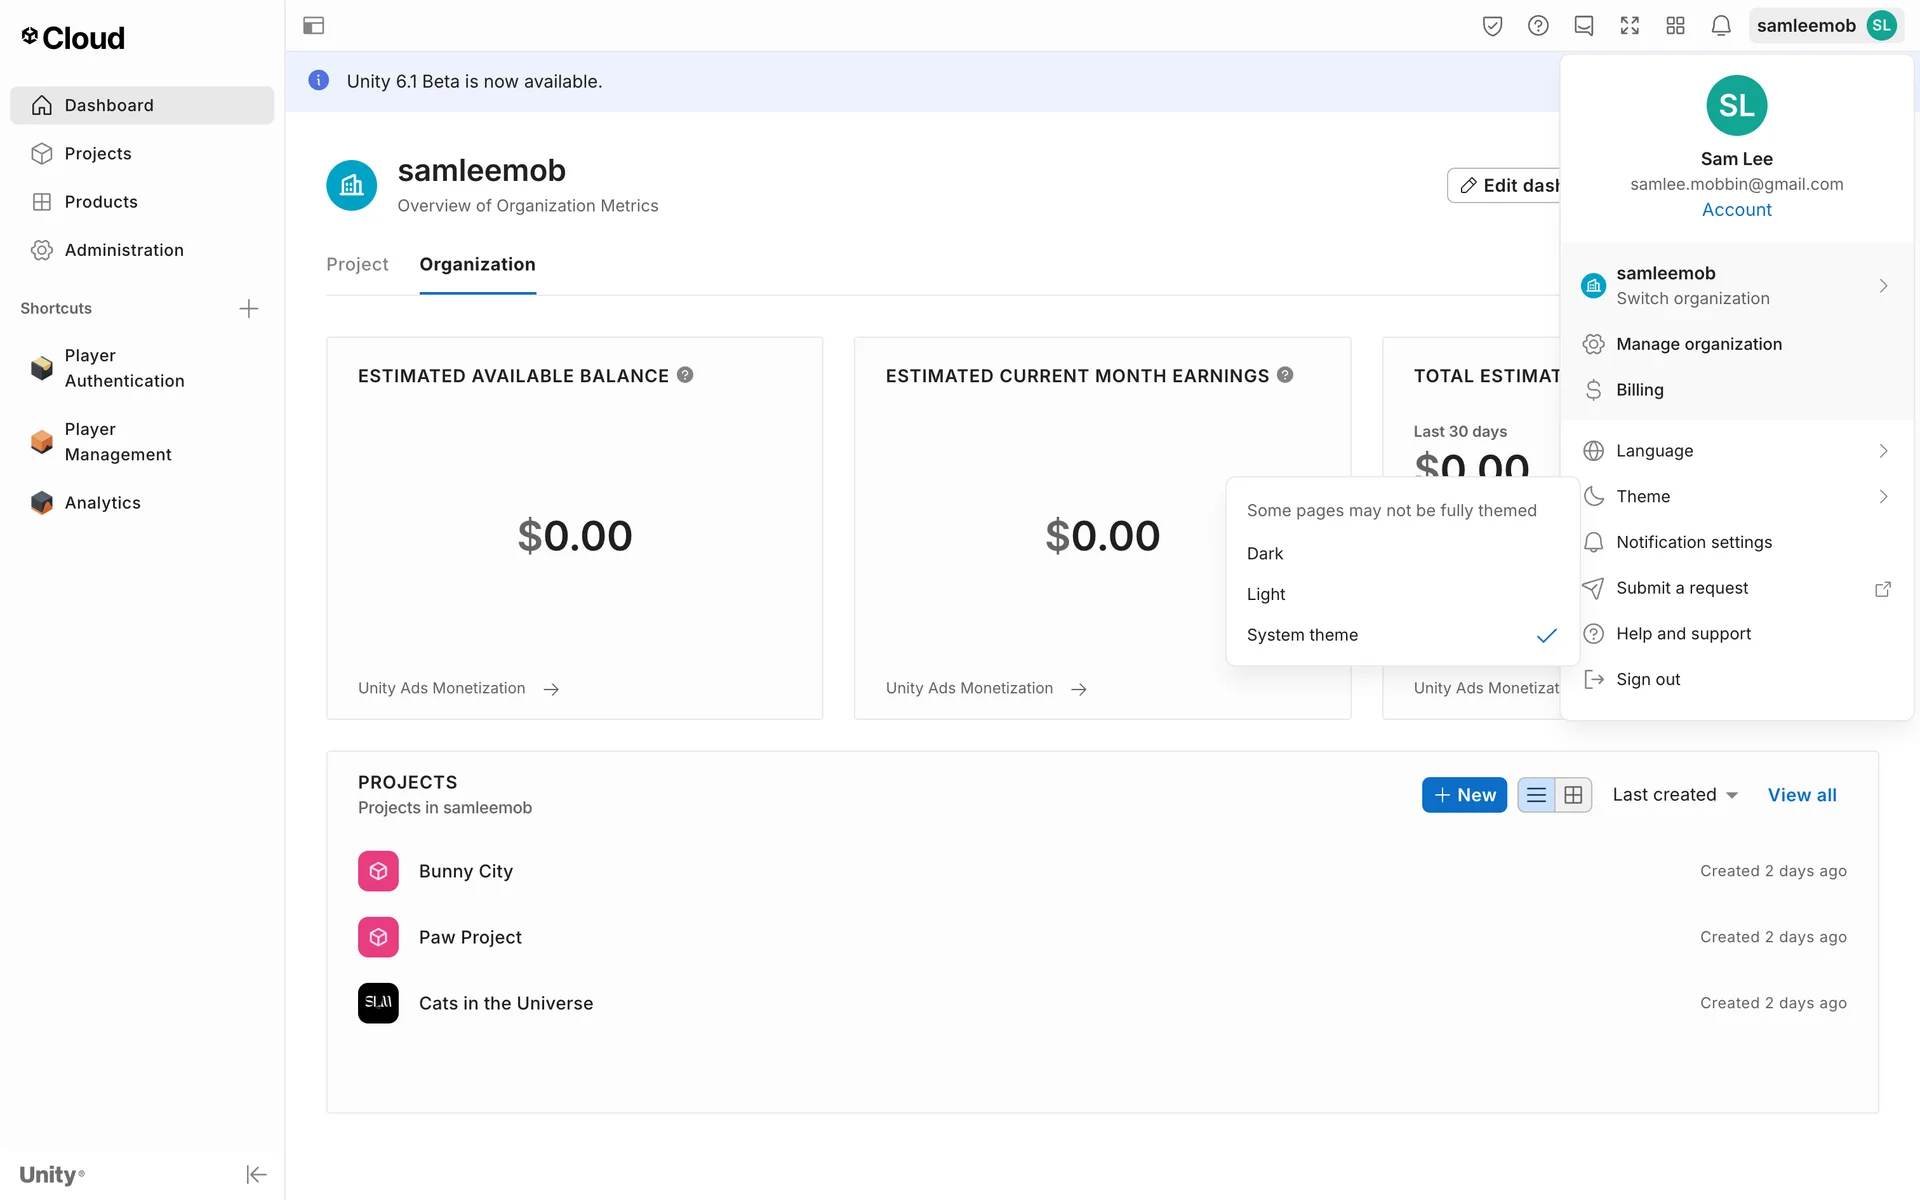The height and width of the screenshot is (1200, 1920).
Task: Switch projects to list view
Action: pos(1536,795)
